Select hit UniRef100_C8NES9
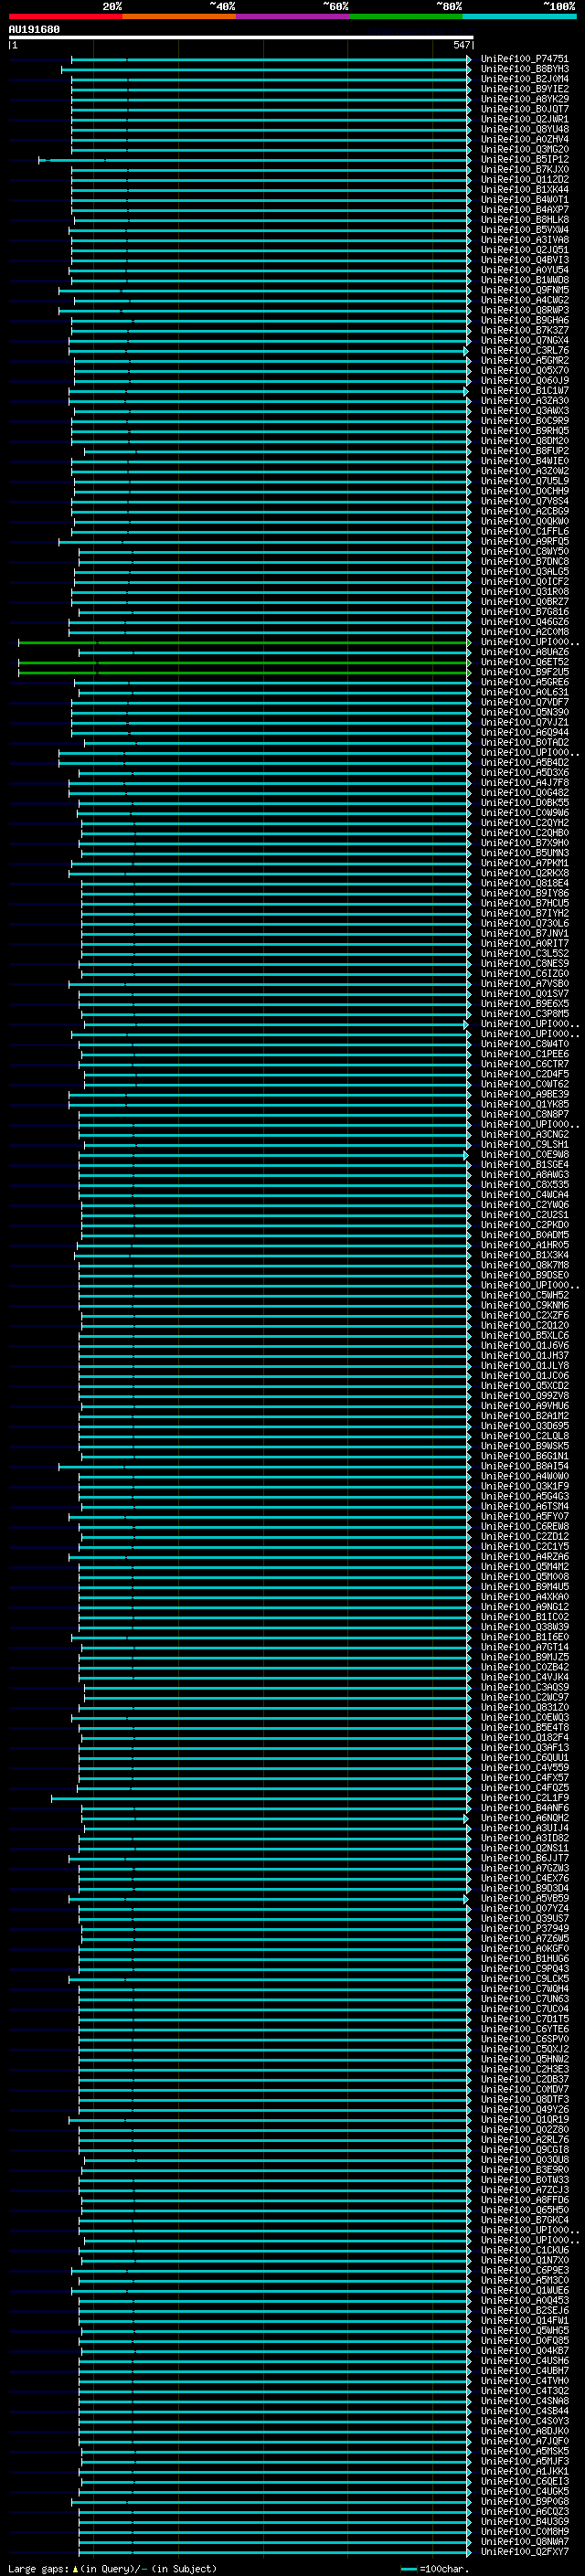Screen dimensions: 585x2576 pyautogui.click(x=524, y=964)
